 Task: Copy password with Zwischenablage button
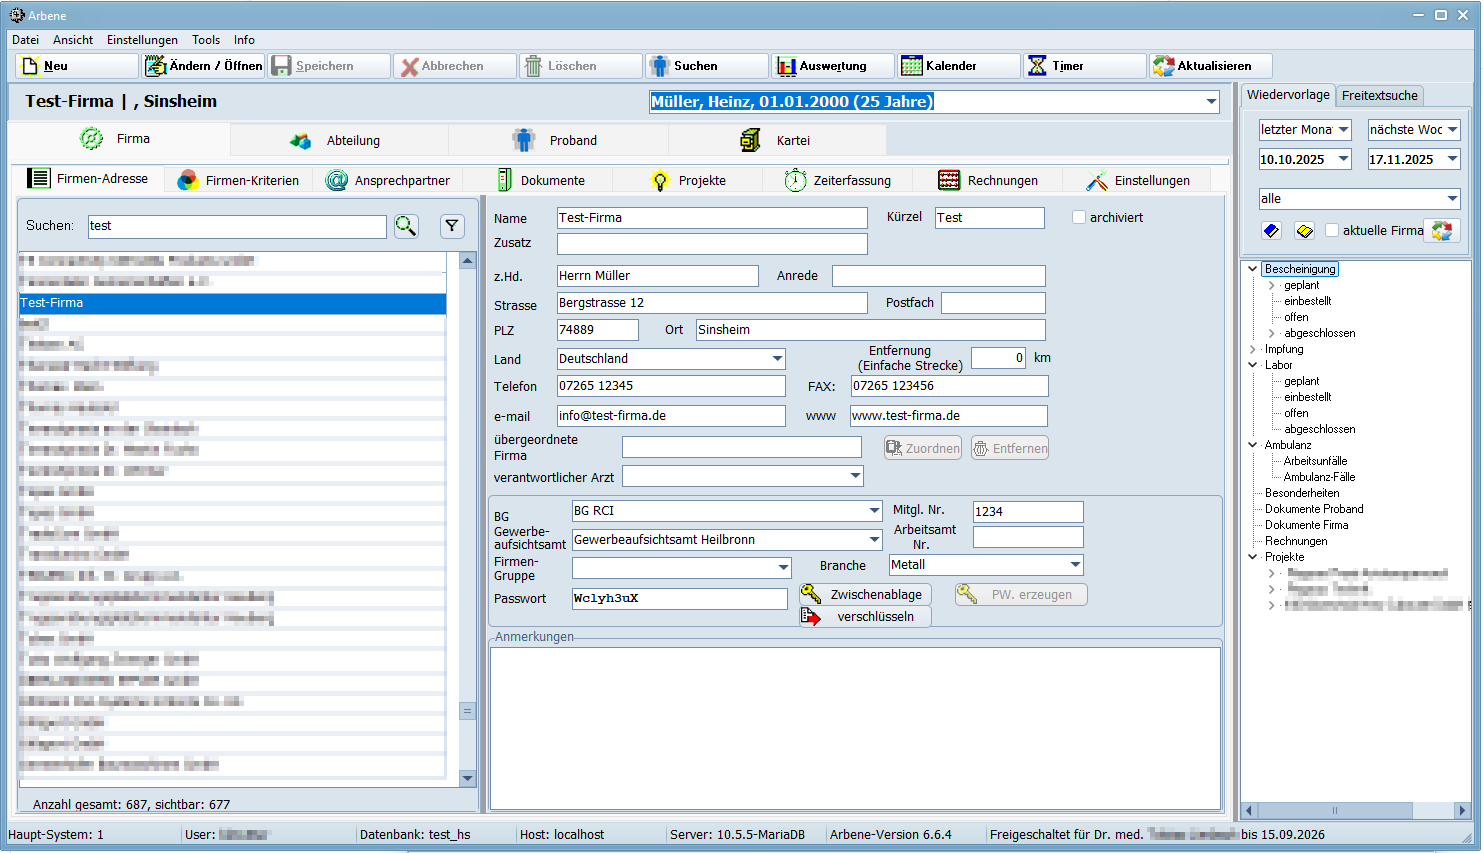click(865, 595)
